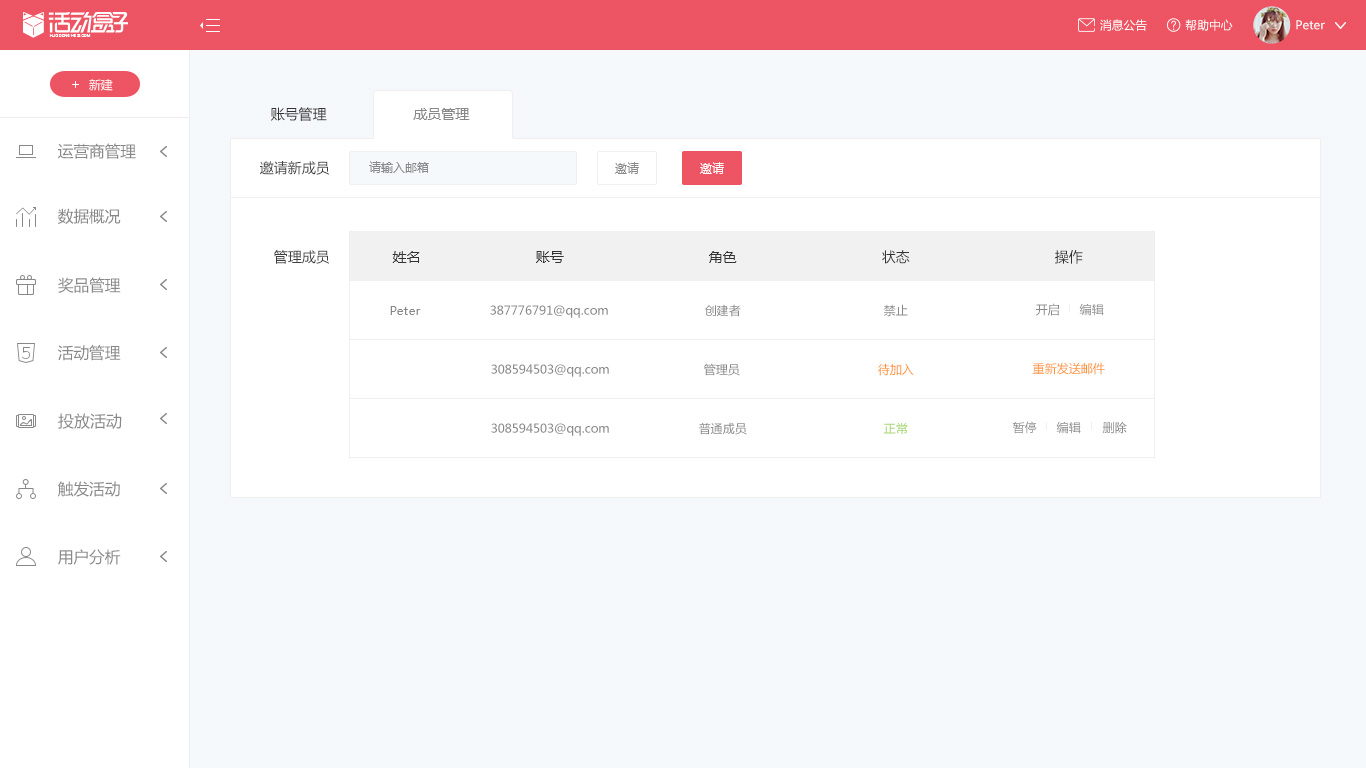Click the green 正常 status
The width and height of the screenshot is (1366, 768).
pyautogui.click(x=896, y=429)
